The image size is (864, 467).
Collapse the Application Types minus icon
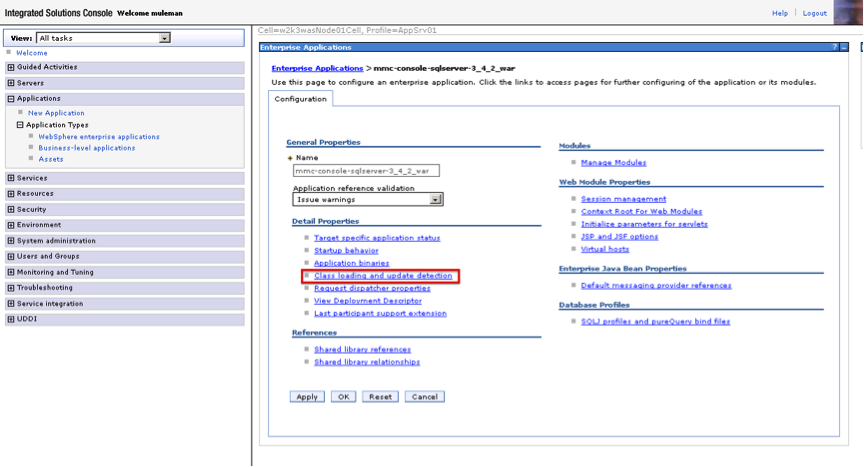pyautogui.click(x=20, y=125)
